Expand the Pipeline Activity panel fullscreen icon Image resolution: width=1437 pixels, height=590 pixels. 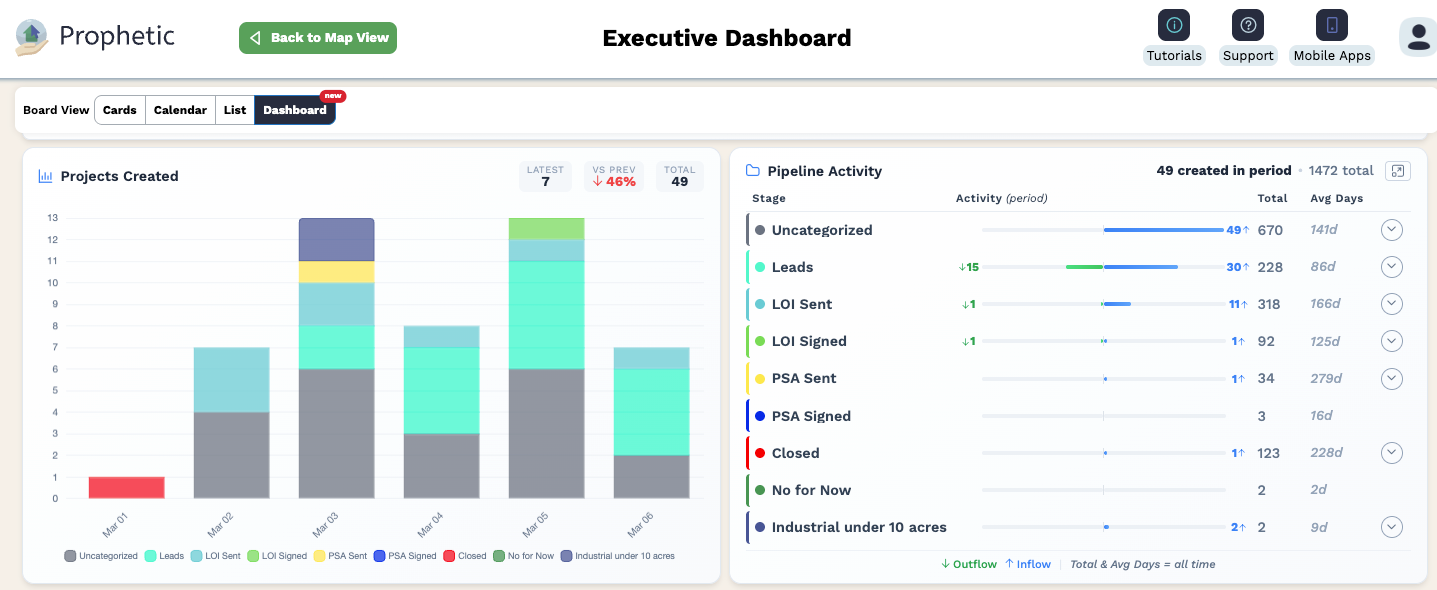(x=1398, y=171)
